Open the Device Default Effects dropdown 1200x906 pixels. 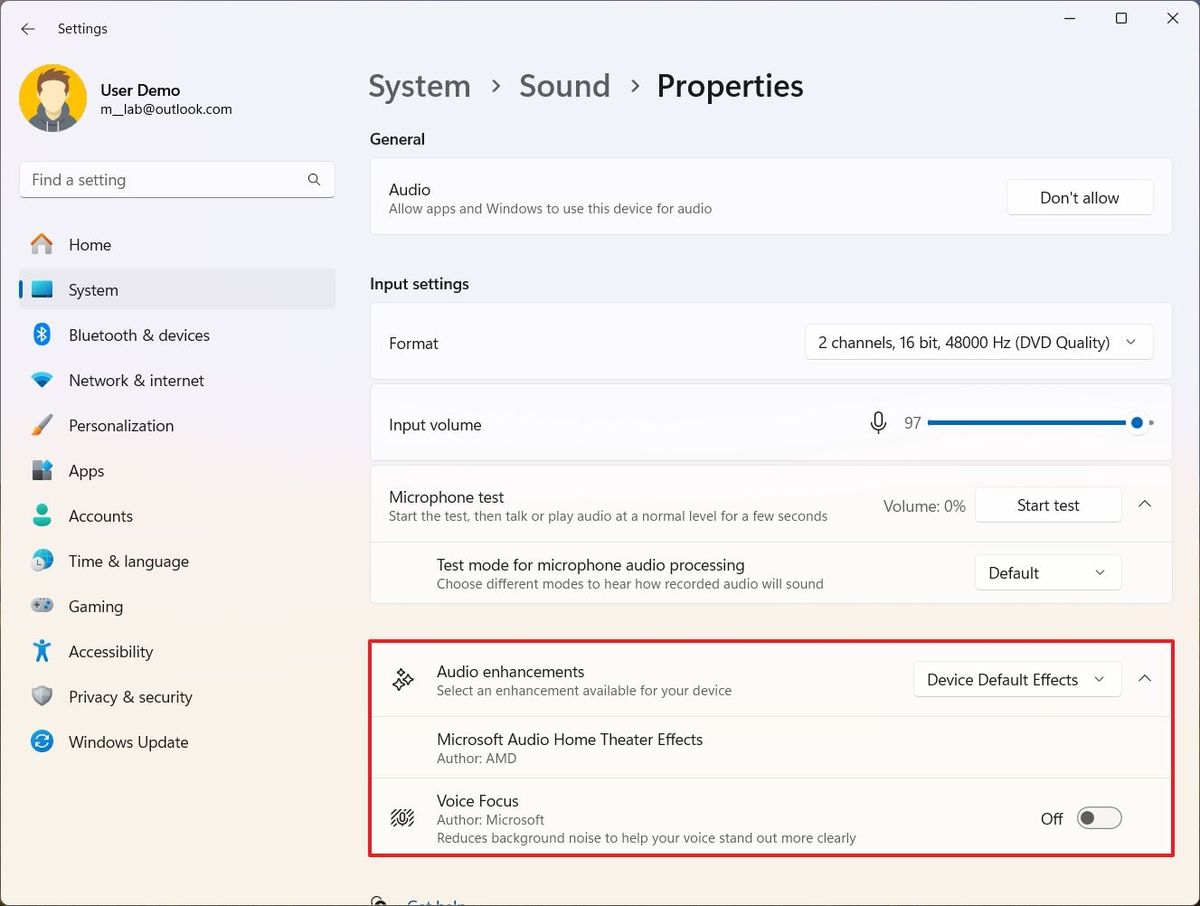click(1016, 679)
